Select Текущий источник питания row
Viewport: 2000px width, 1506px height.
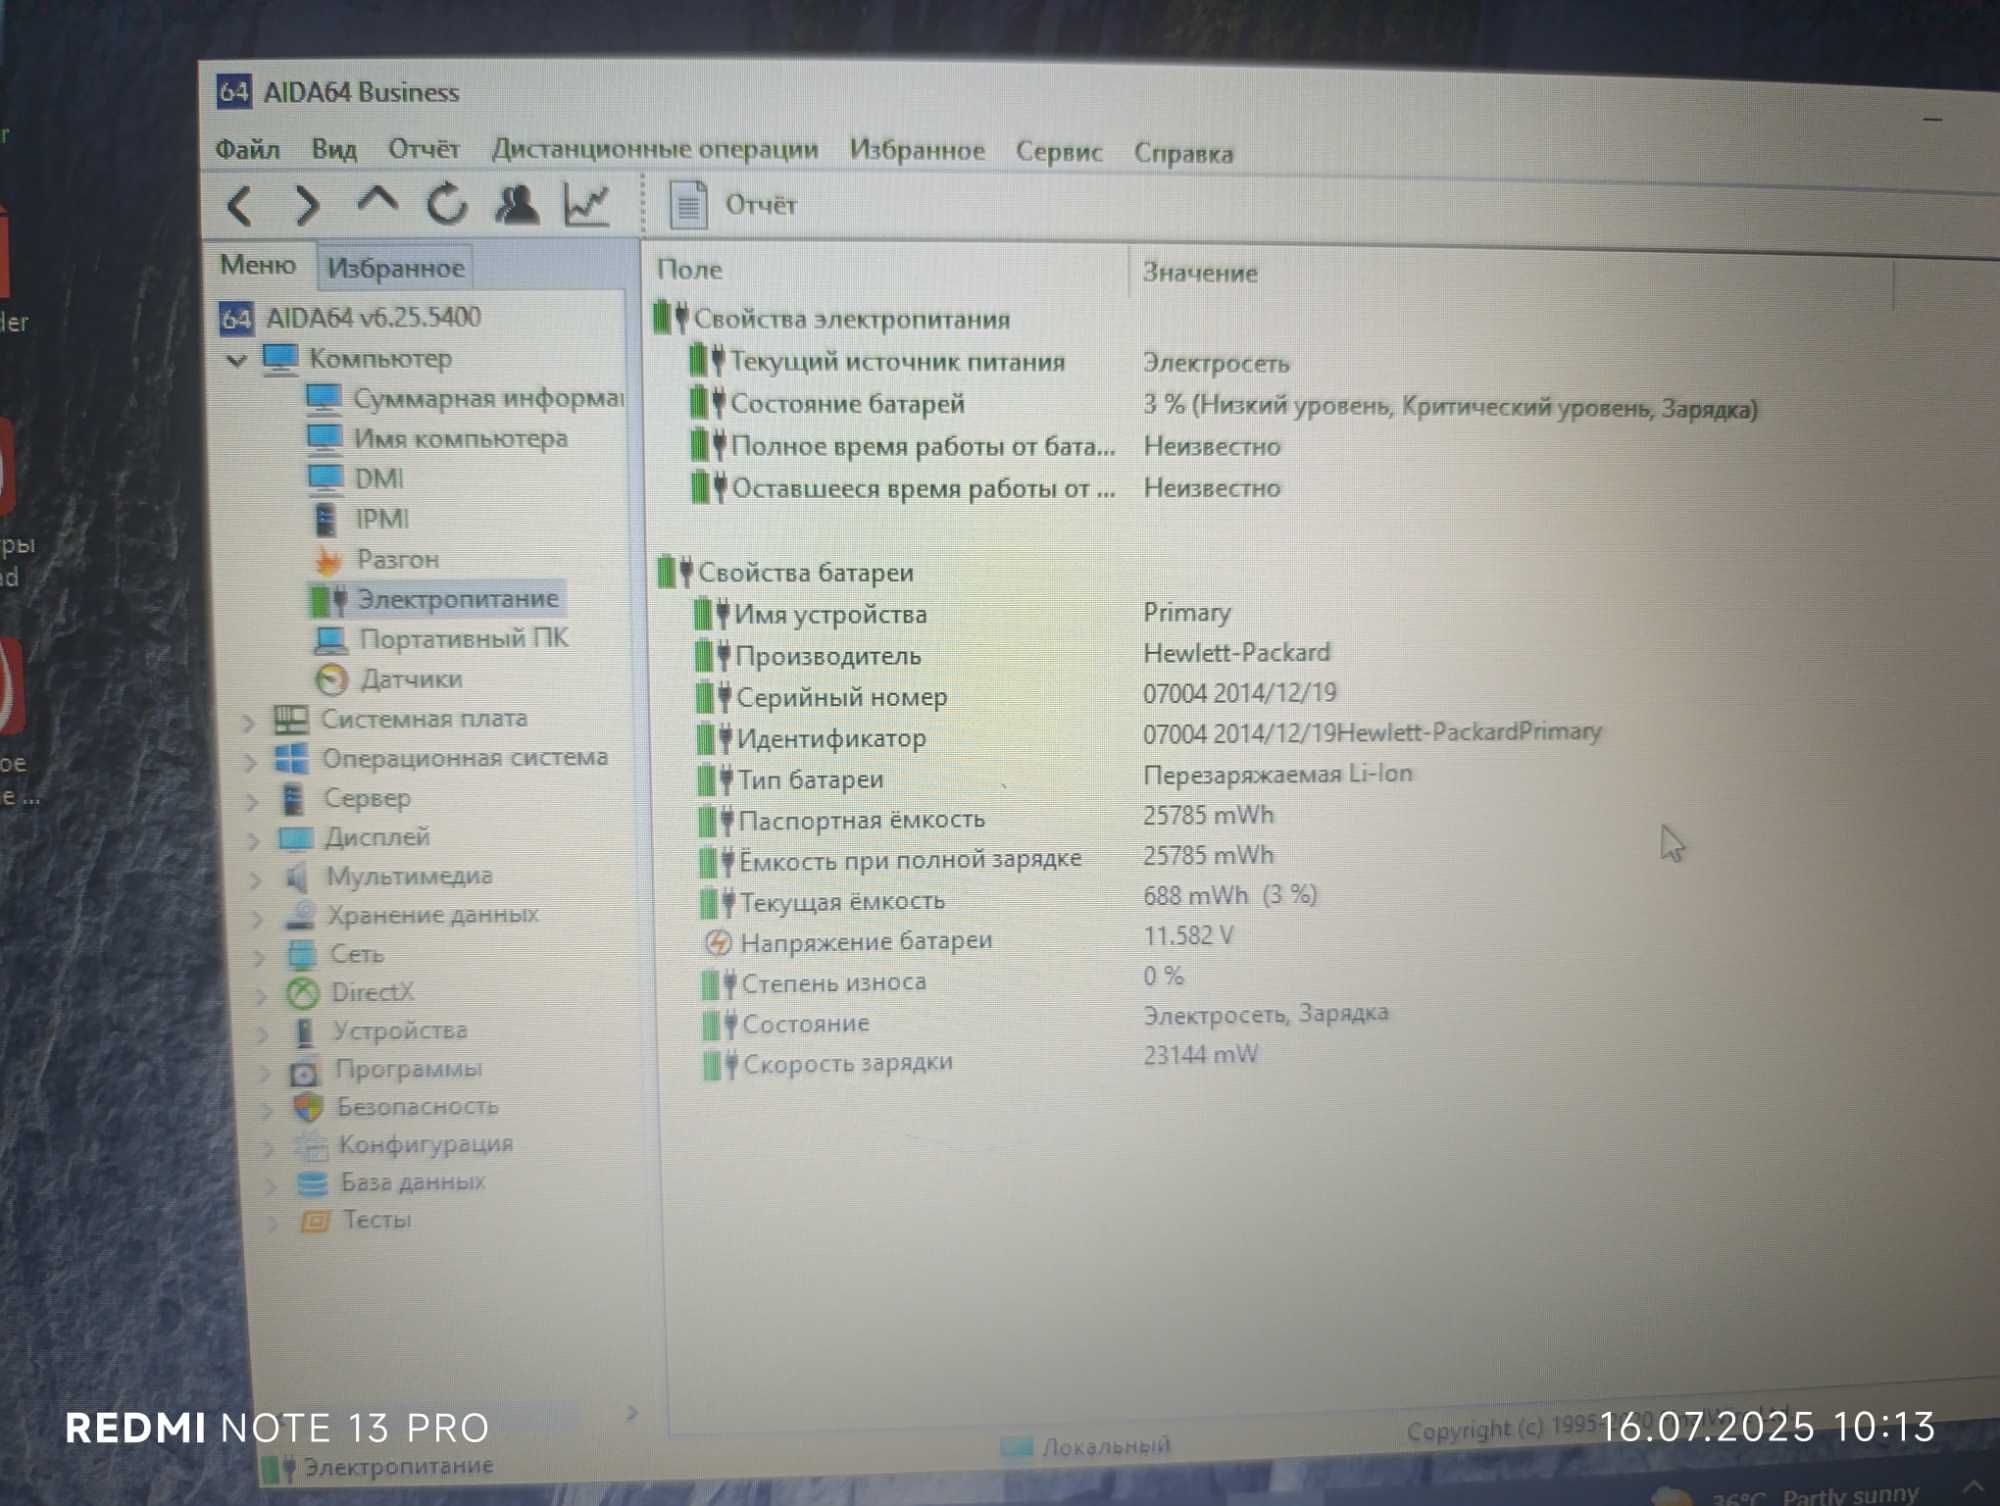pyautogui.click(x=990, y=362)
